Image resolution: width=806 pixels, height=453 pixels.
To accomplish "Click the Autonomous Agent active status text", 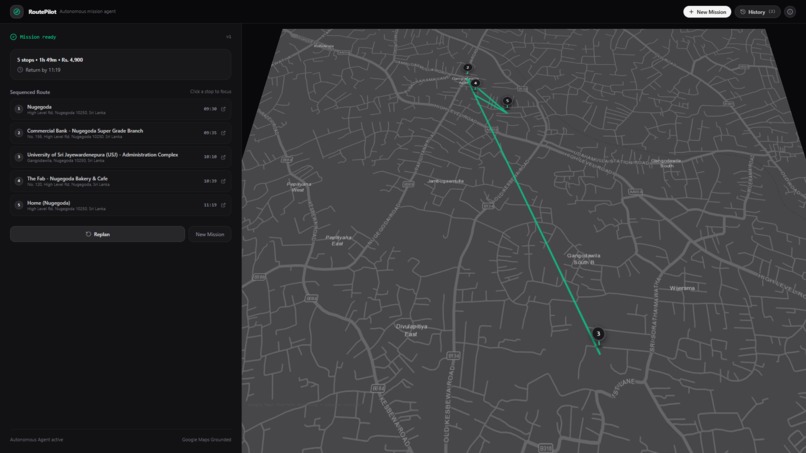I will pyautogui.click(x=36, y=440).
